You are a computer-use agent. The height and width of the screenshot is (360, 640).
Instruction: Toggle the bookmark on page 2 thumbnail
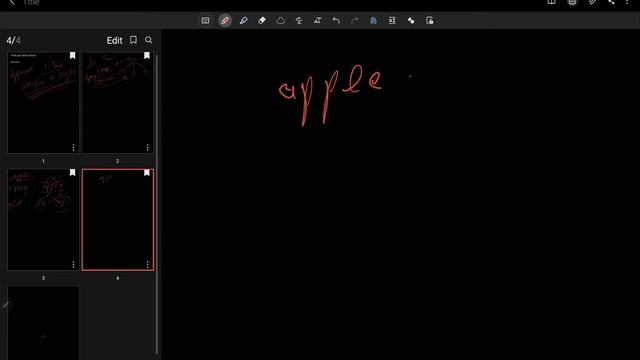(147, 56)
